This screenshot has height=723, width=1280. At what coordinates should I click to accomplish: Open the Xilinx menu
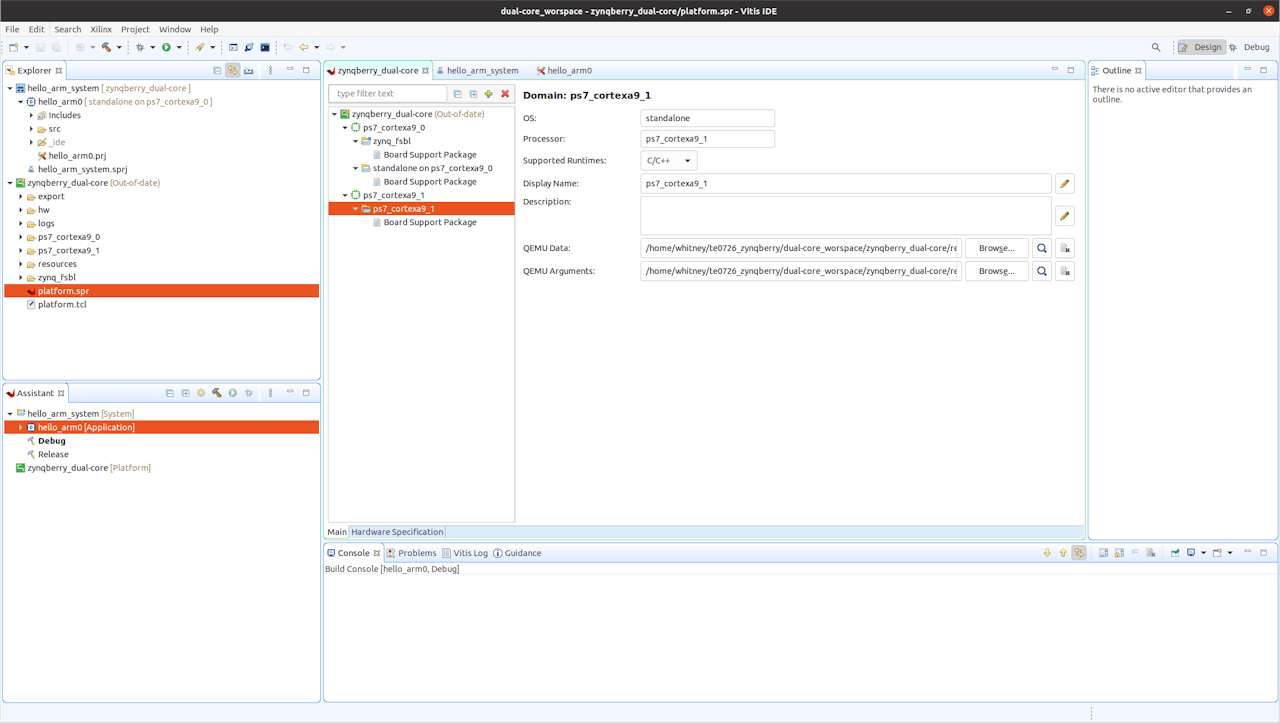tap(101, 29)
